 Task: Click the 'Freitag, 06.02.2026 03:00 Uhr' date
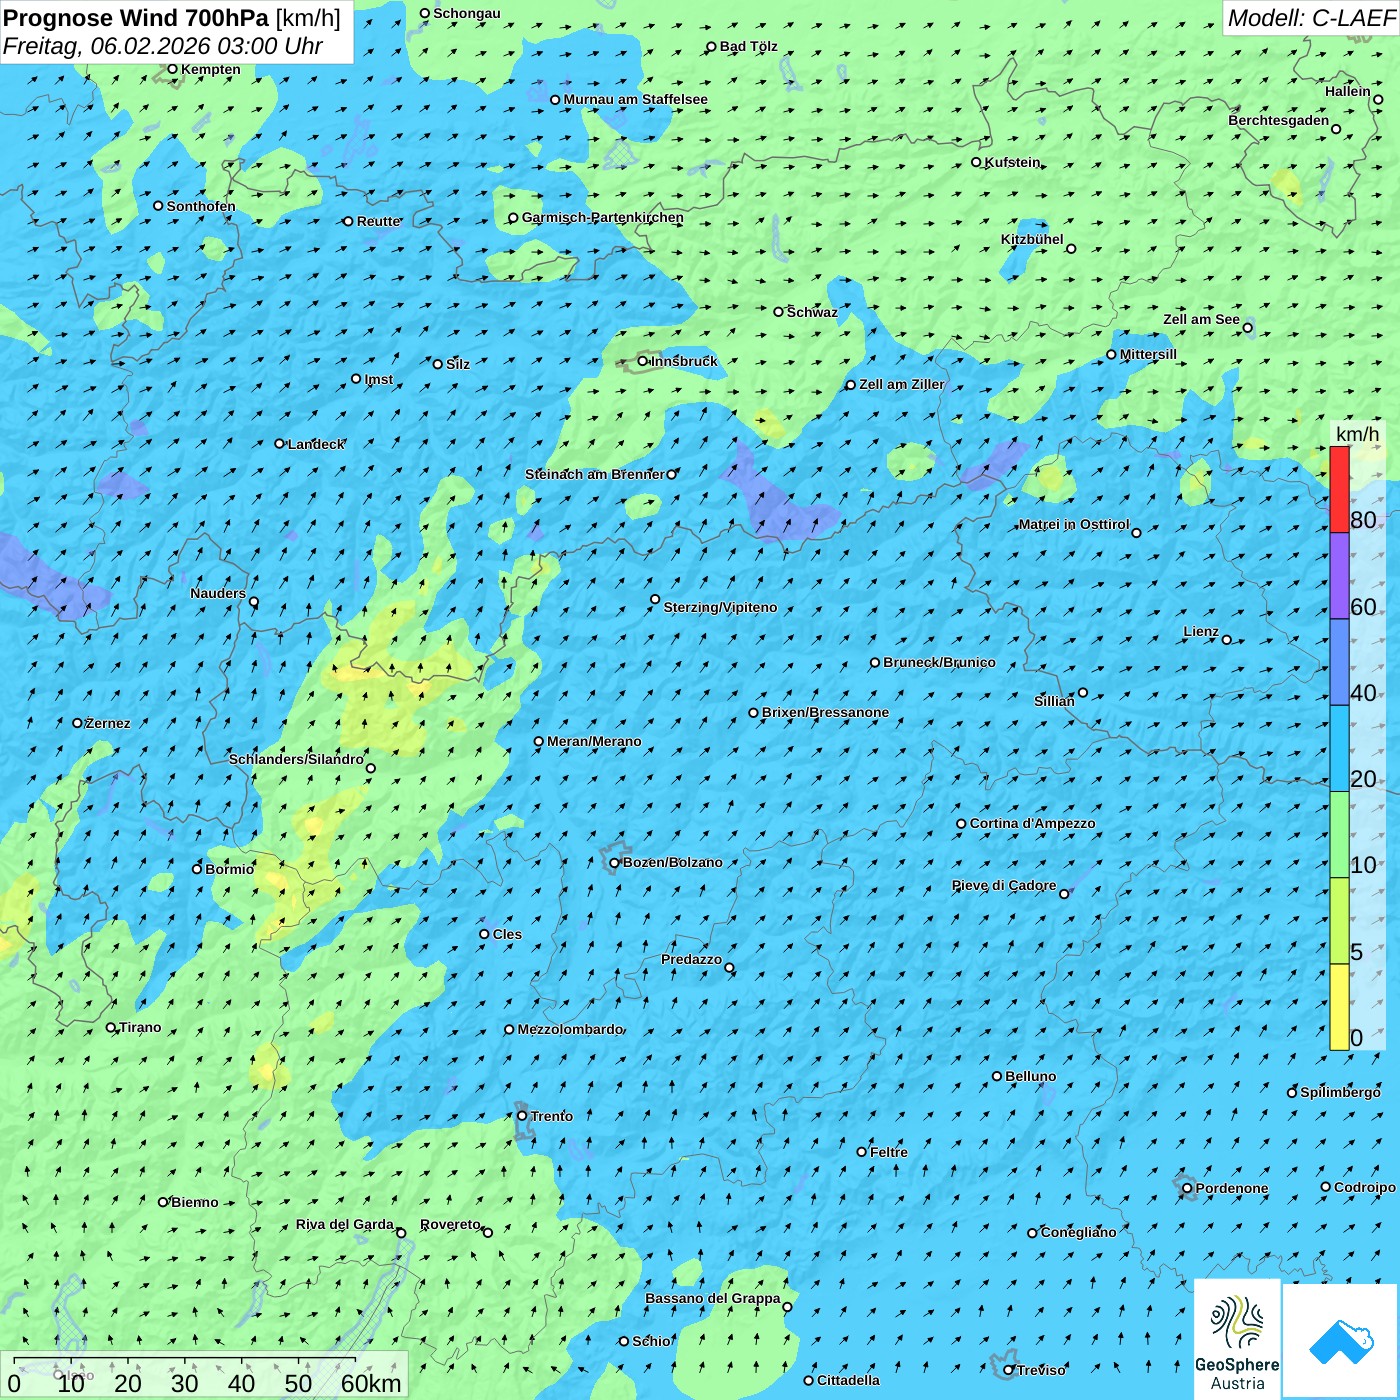pyautogui.click(x=163, y=46)
